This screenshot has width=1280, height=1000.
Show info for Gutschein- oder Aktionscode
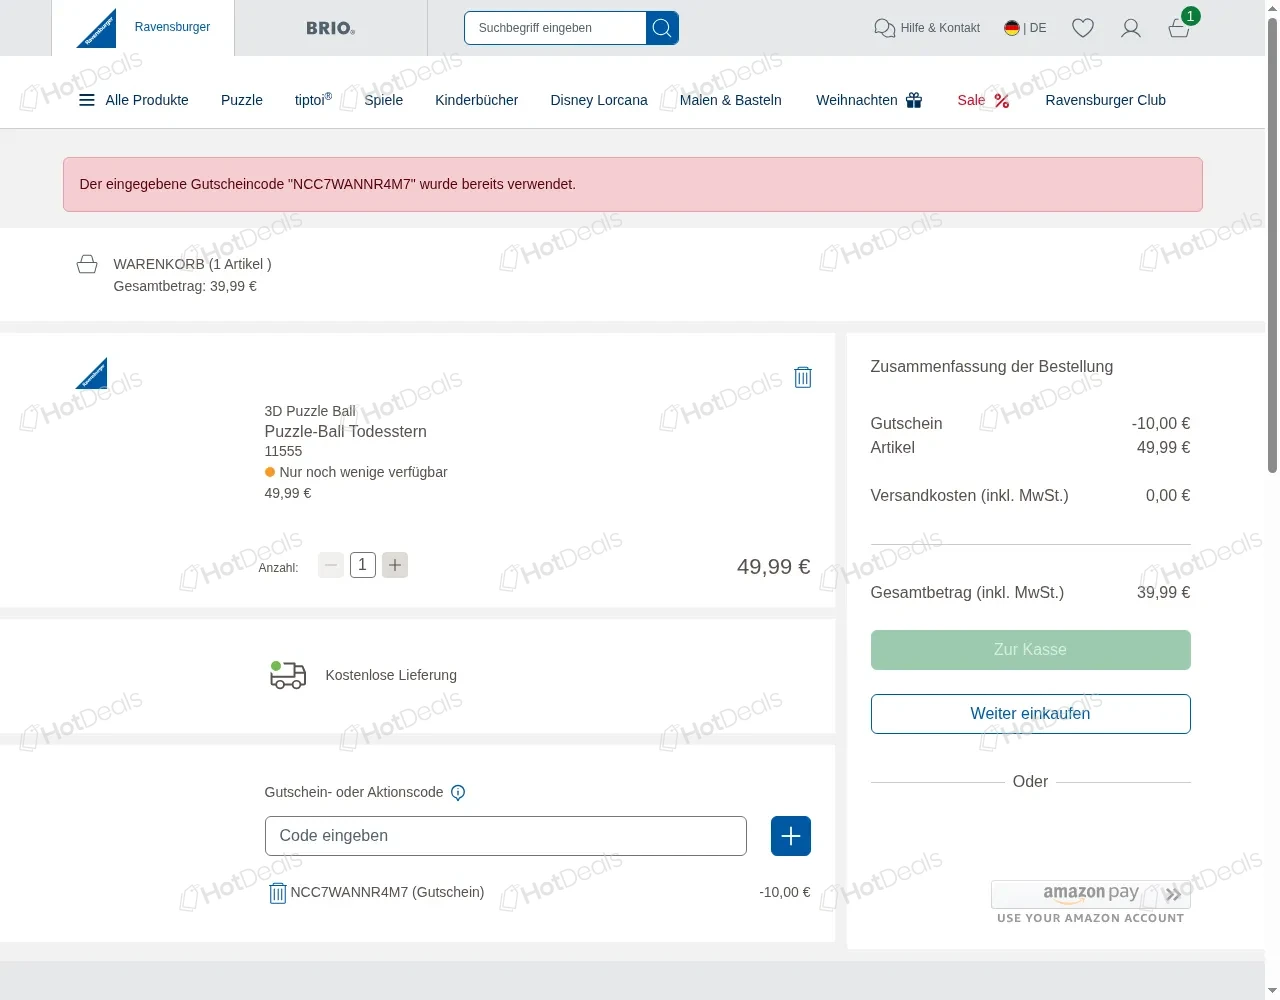[458, 793]
